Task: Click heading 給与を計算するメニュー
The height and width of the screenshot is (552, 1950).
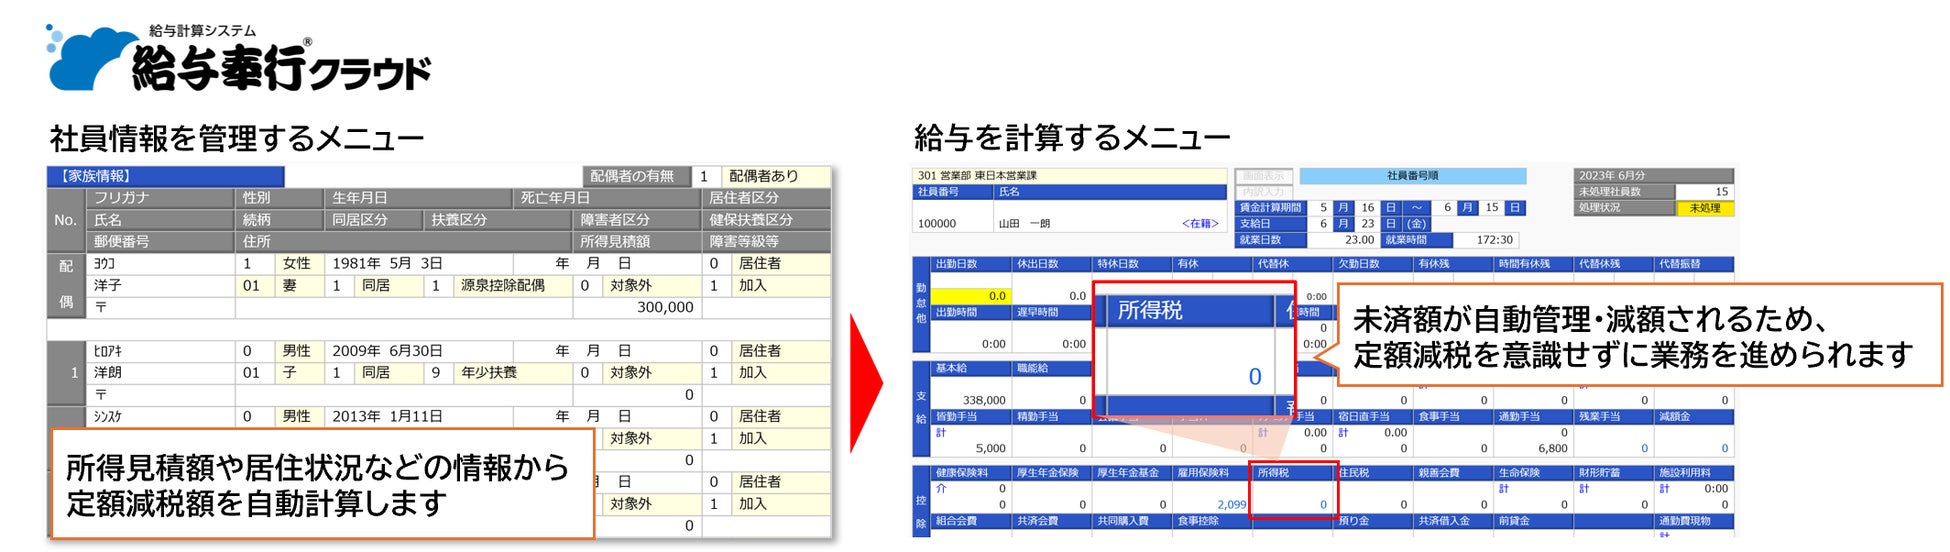Action: click(x=1072, y=138)
